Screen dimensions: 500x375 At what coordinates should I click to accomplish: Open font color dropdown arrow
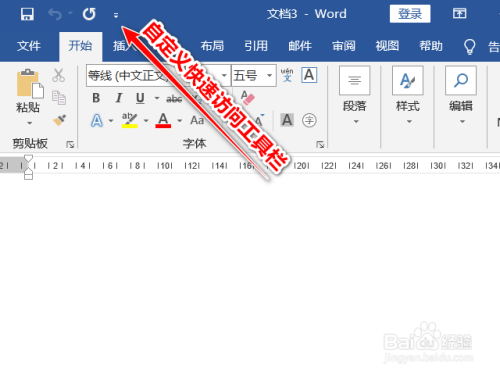[x=180, y=121]
